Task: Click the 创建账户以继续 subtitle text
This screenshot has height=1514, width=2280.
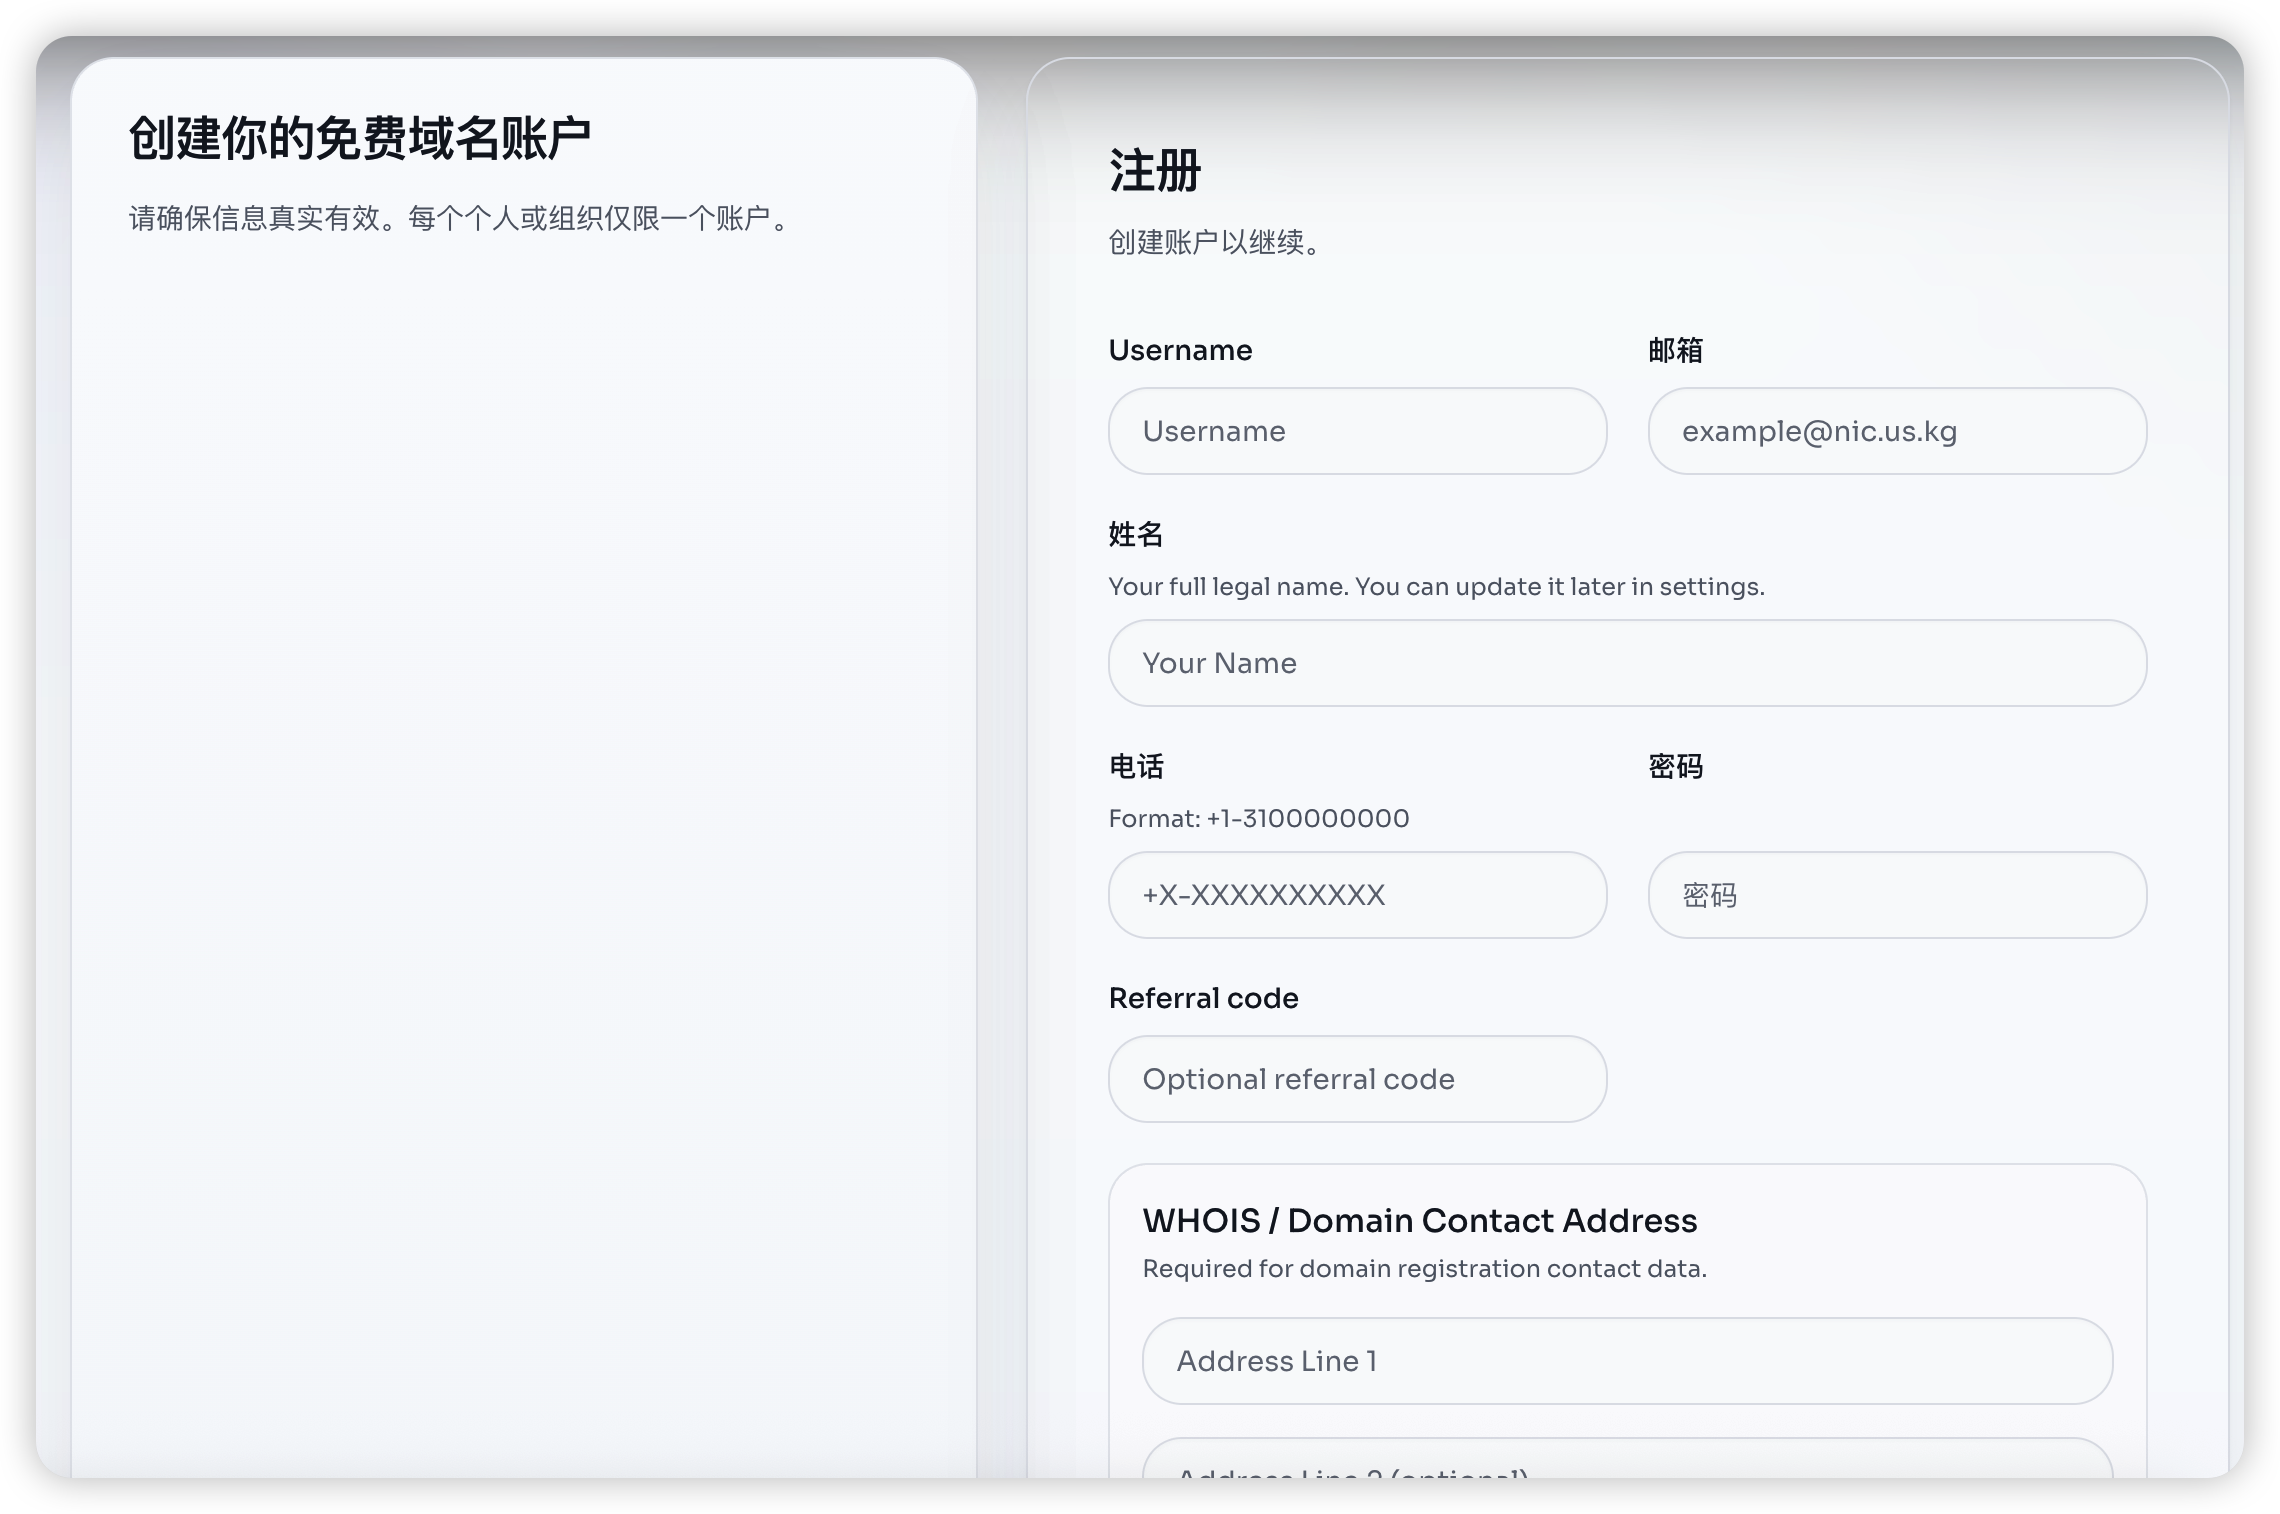Action: coord(1217,242)
